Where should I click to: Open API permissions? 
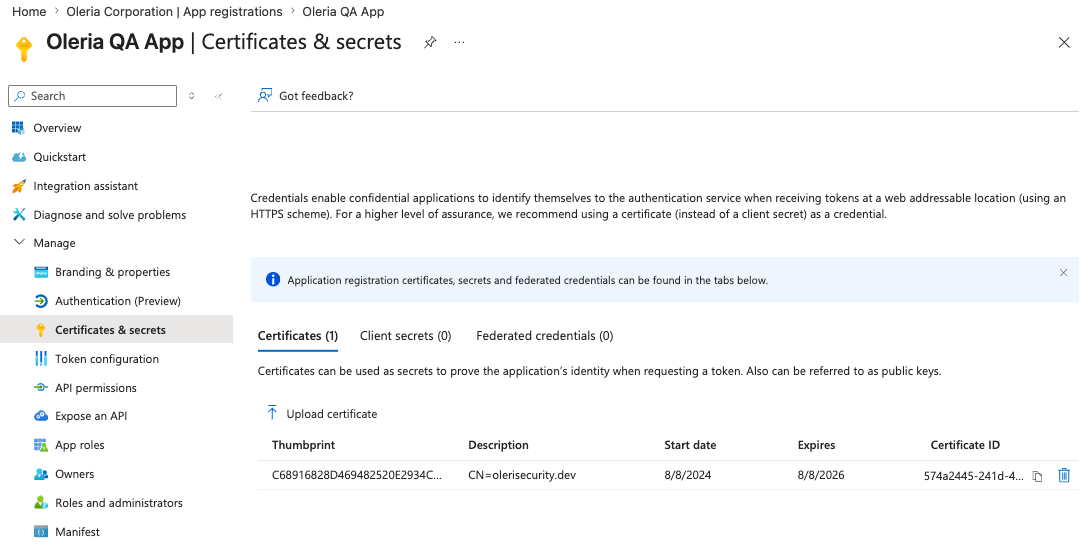(96, 388)
